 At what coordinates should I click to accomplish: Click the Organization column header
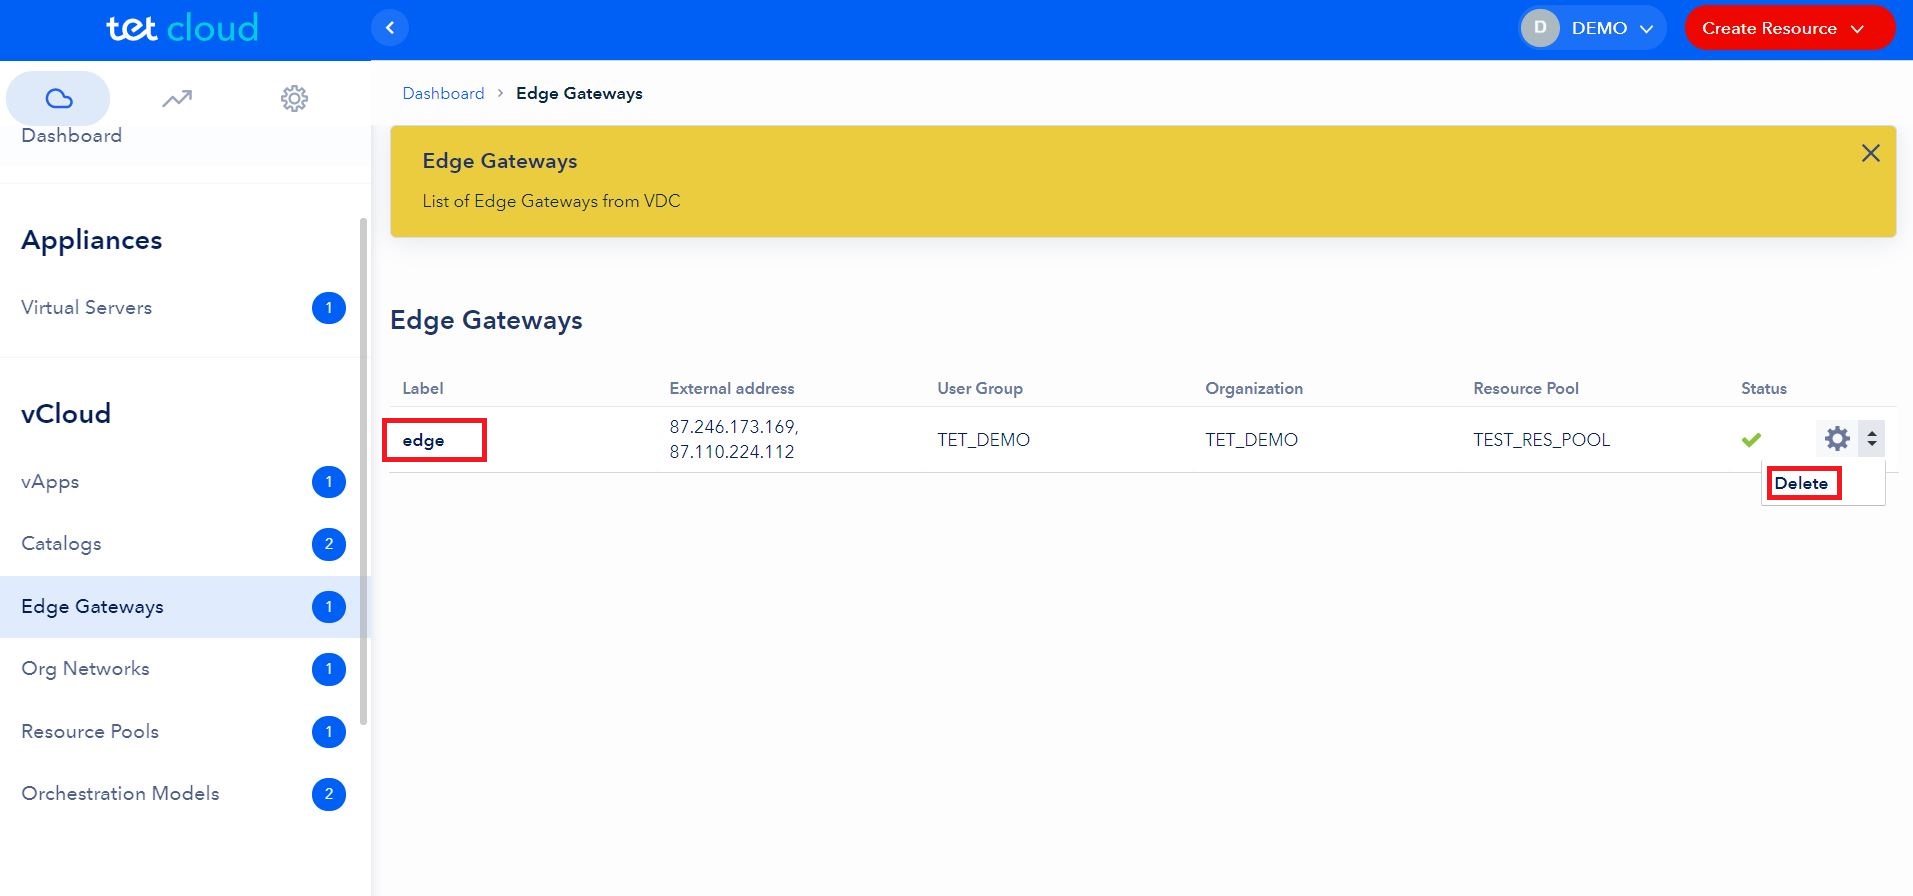1254,388
